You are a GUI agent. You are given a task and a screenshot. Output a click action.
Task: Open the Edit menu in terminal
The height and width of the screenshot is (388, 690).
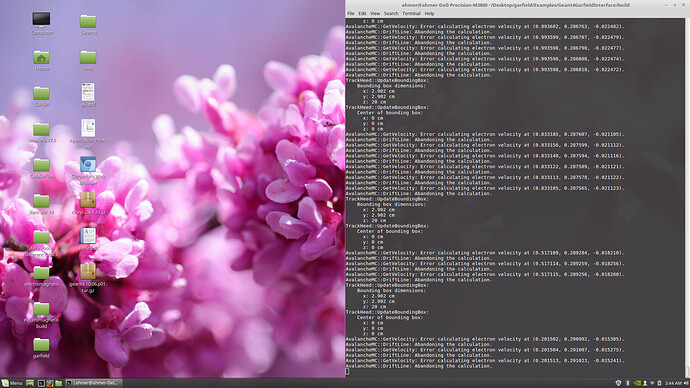[362, 13]
